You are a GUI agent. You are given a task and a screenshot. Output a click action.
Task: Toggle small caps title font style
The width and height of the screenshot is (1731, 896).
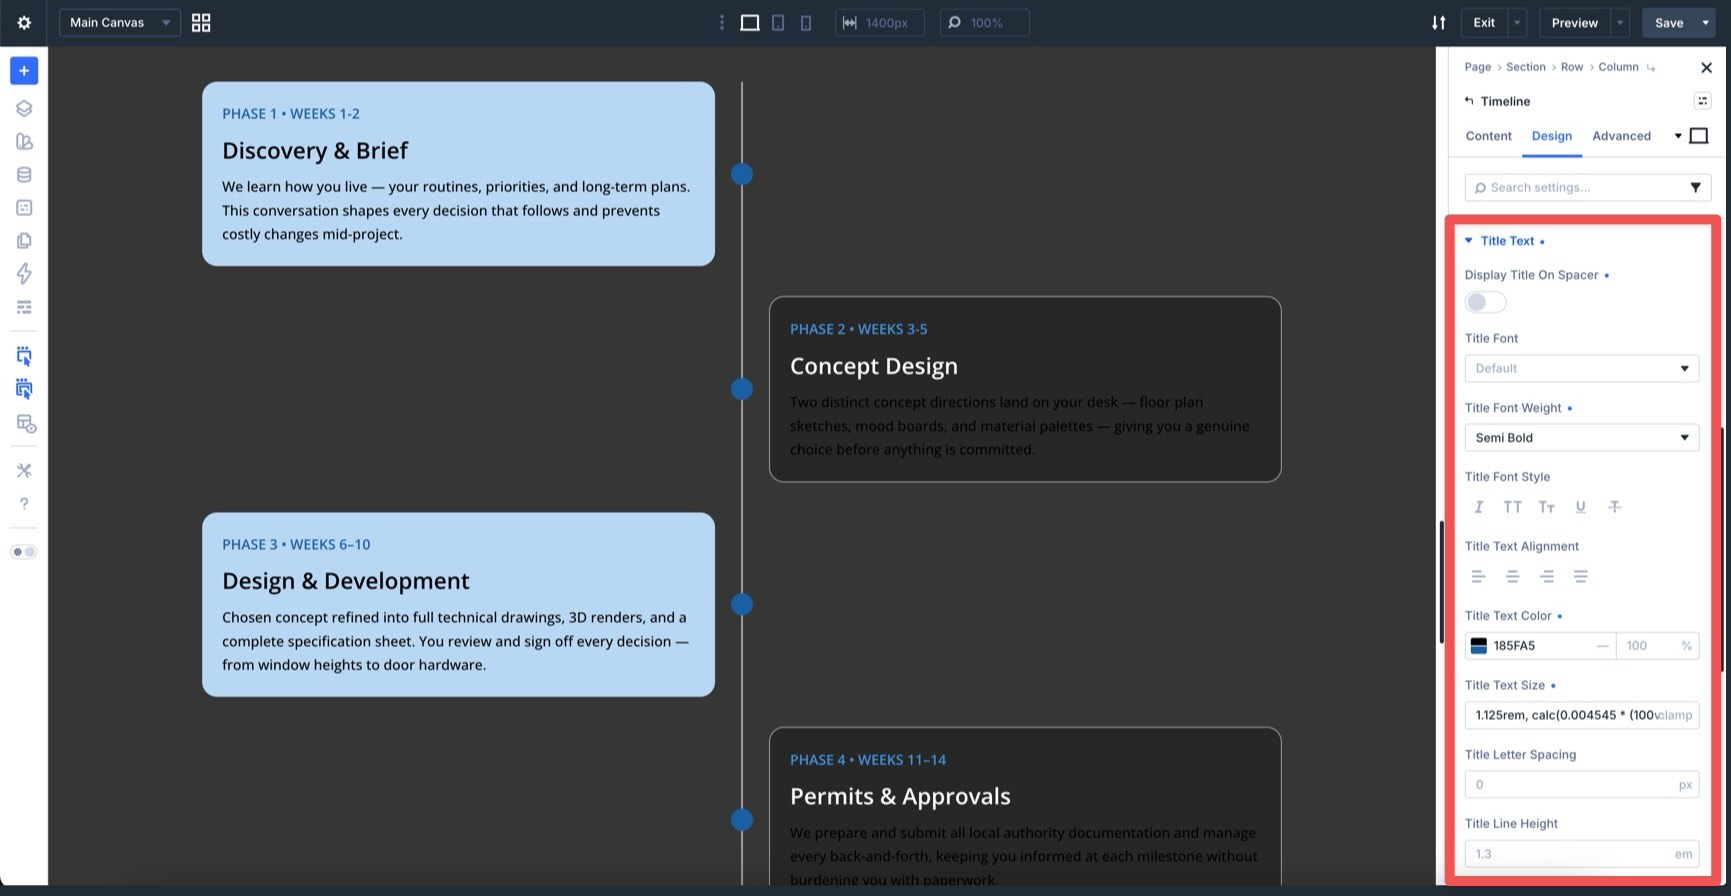pos(1546,507)
